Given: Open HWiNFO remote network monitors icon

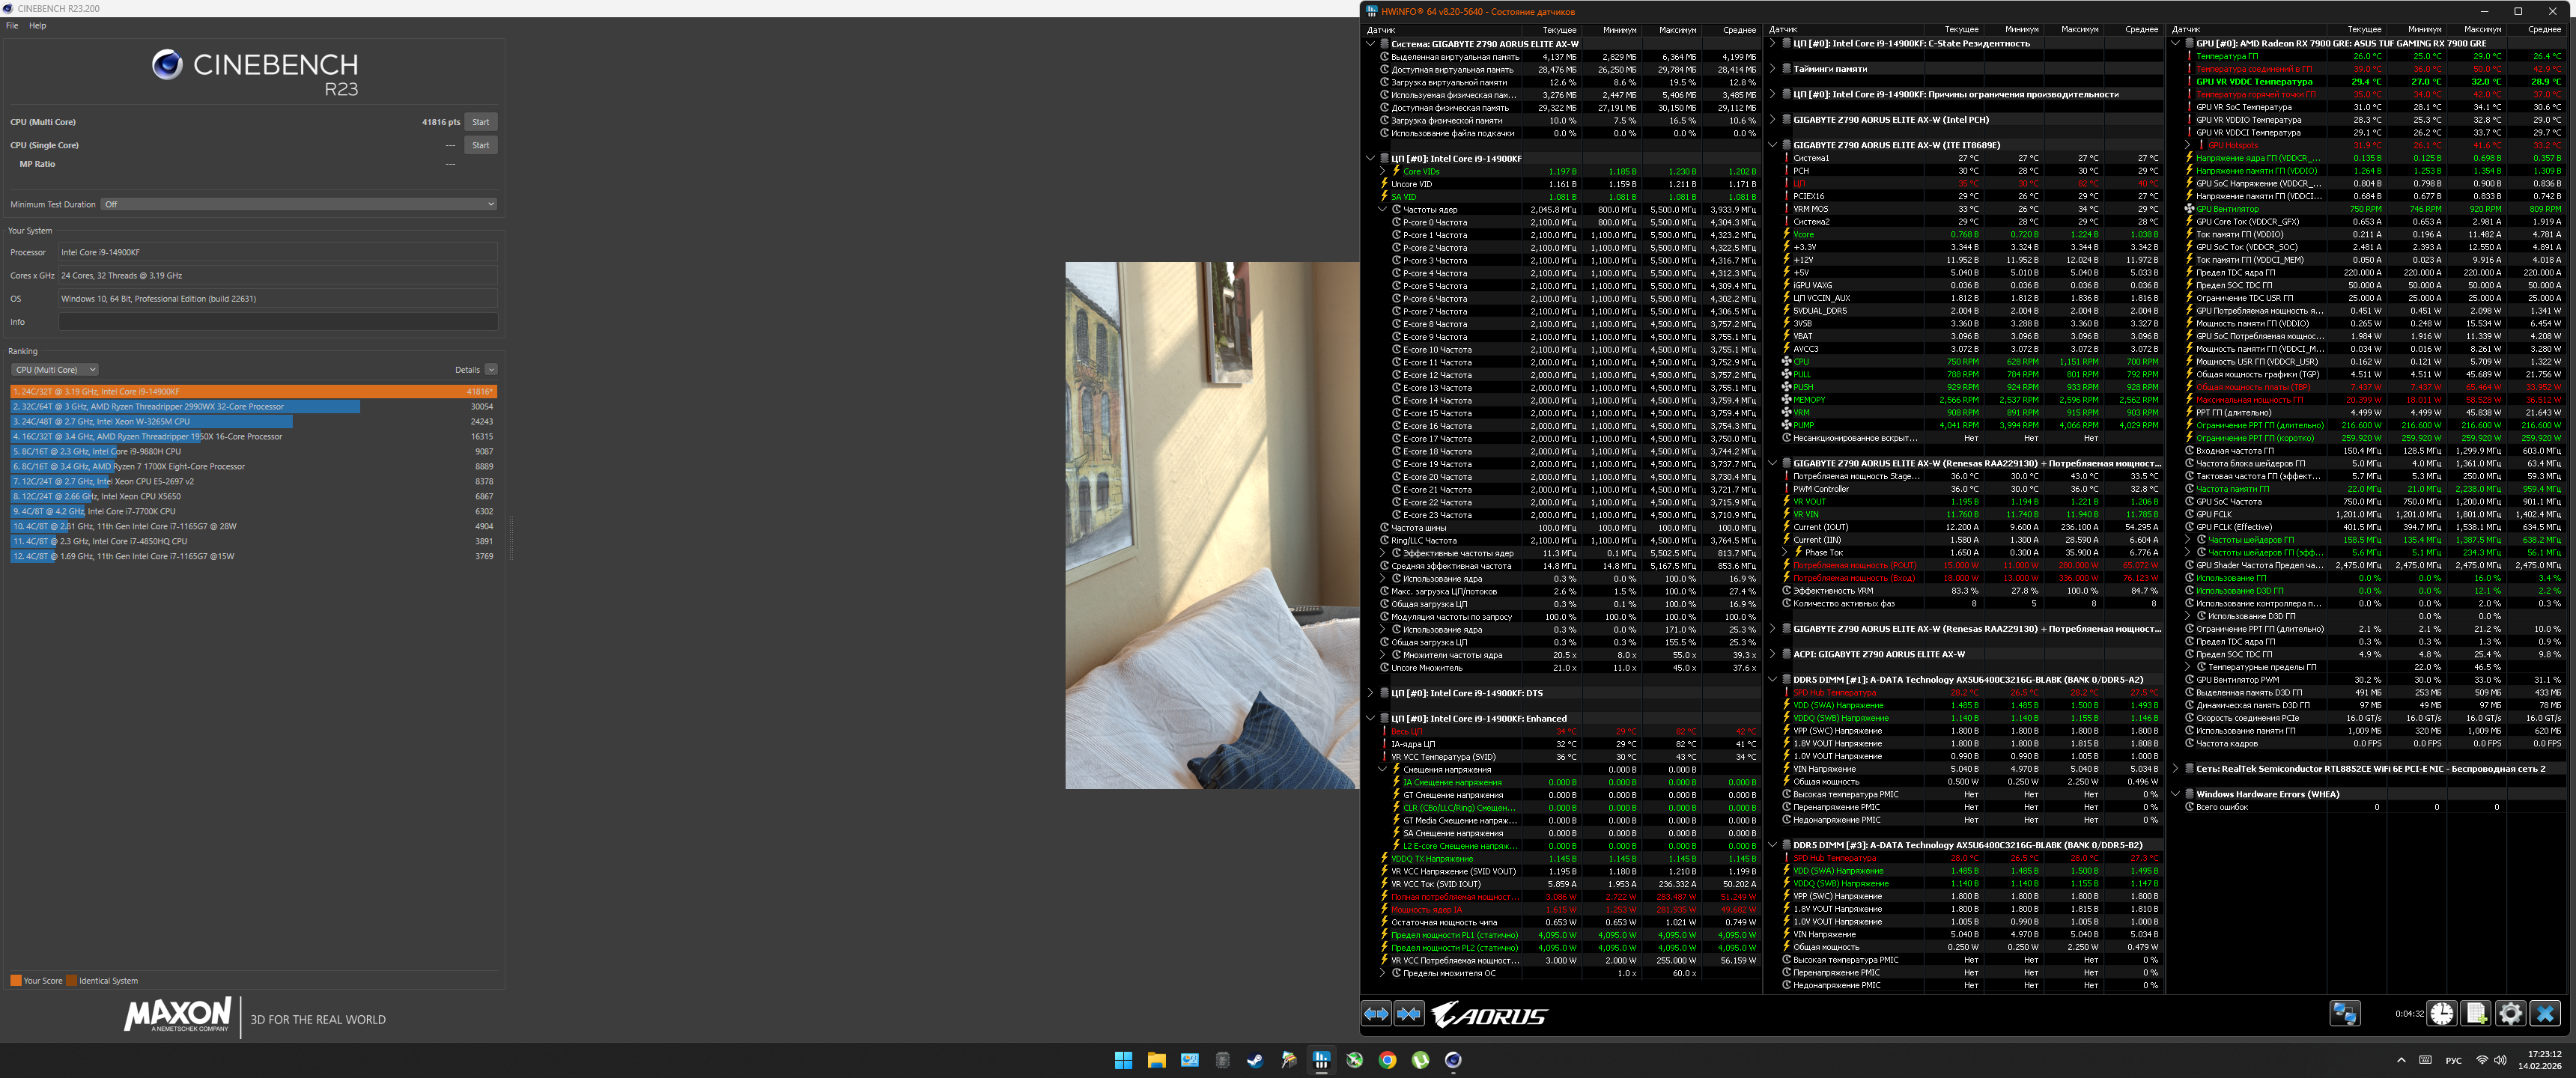Looking at the screenshot, I should click(x=2344, y=1014).
